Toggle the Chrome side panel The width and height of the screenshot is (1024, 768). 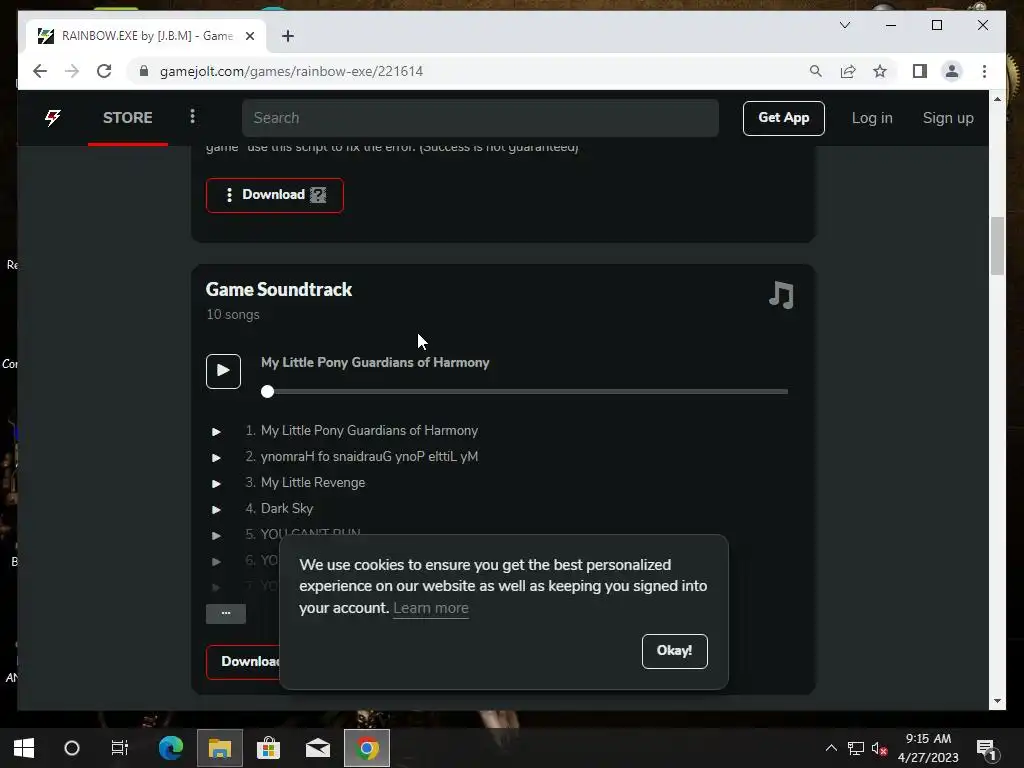point(920,71)
